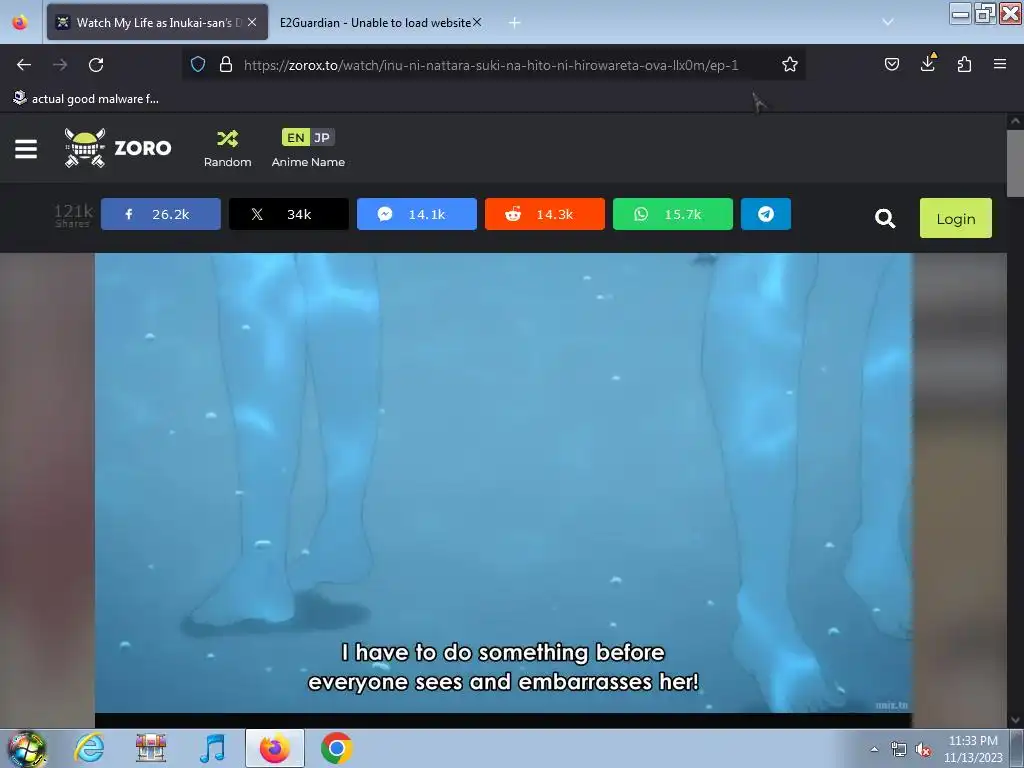
Task: Click the Login button
Action: 955,218
